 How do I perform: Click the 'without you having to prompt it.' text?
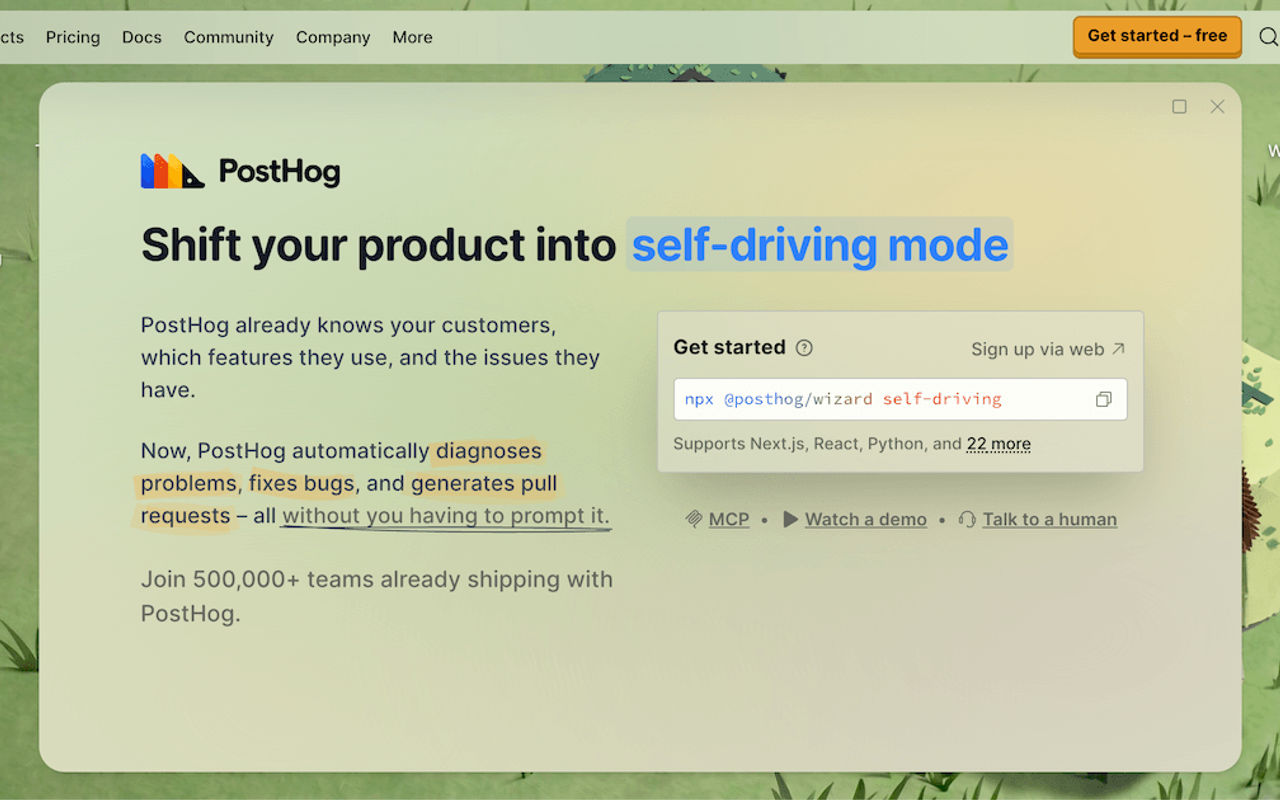coord(446,516)
